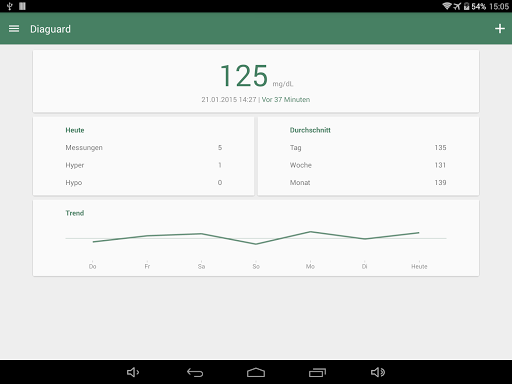This screenshot has width=512, height=384.
Task: Open the recent apps overview
Action: 317,372
